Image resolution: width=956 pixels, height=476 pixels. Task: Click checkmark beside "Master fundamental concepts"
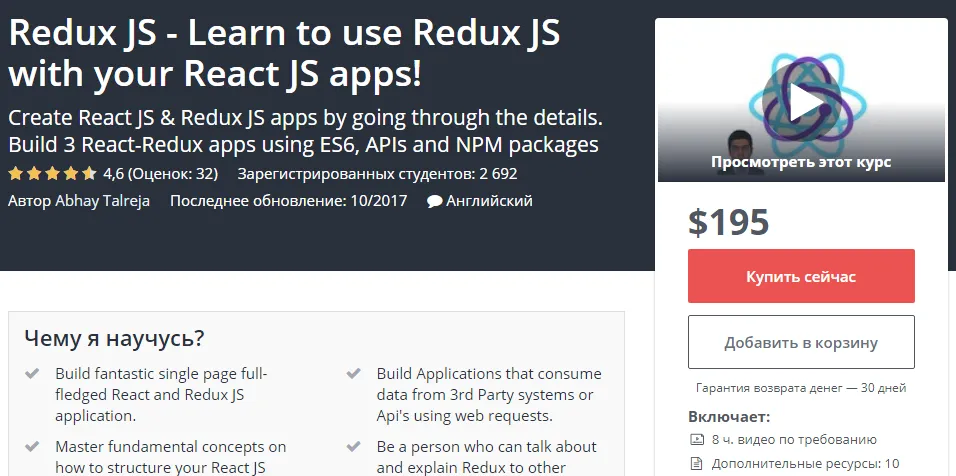click(33, 447)
